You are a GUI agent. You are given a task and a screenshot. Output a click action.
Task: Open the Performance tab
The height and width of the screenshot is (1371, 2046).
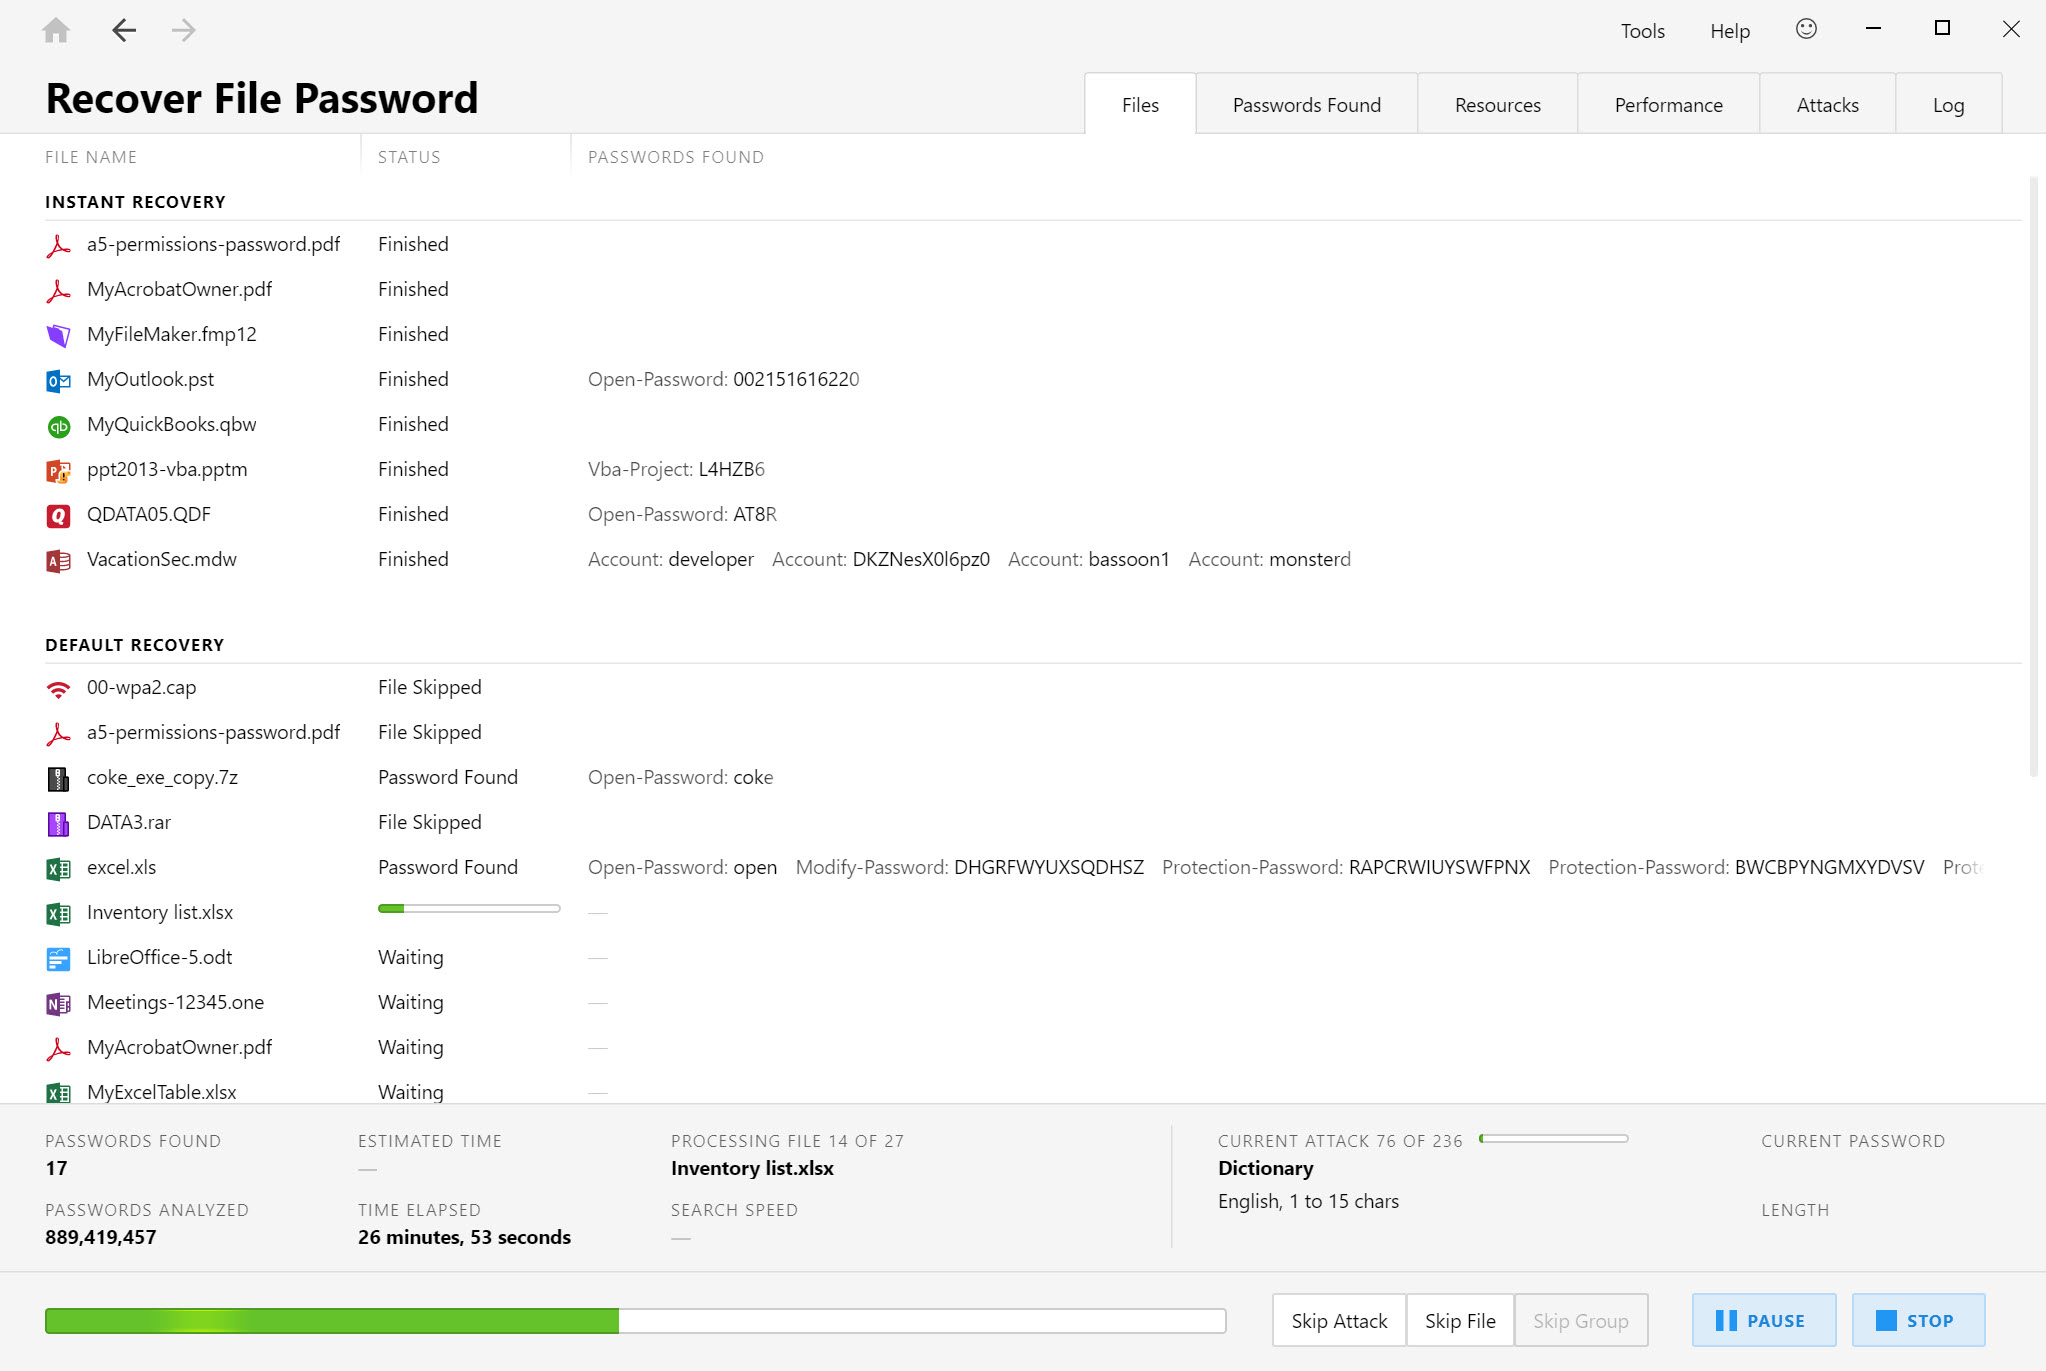click(x=1668, y=104)
